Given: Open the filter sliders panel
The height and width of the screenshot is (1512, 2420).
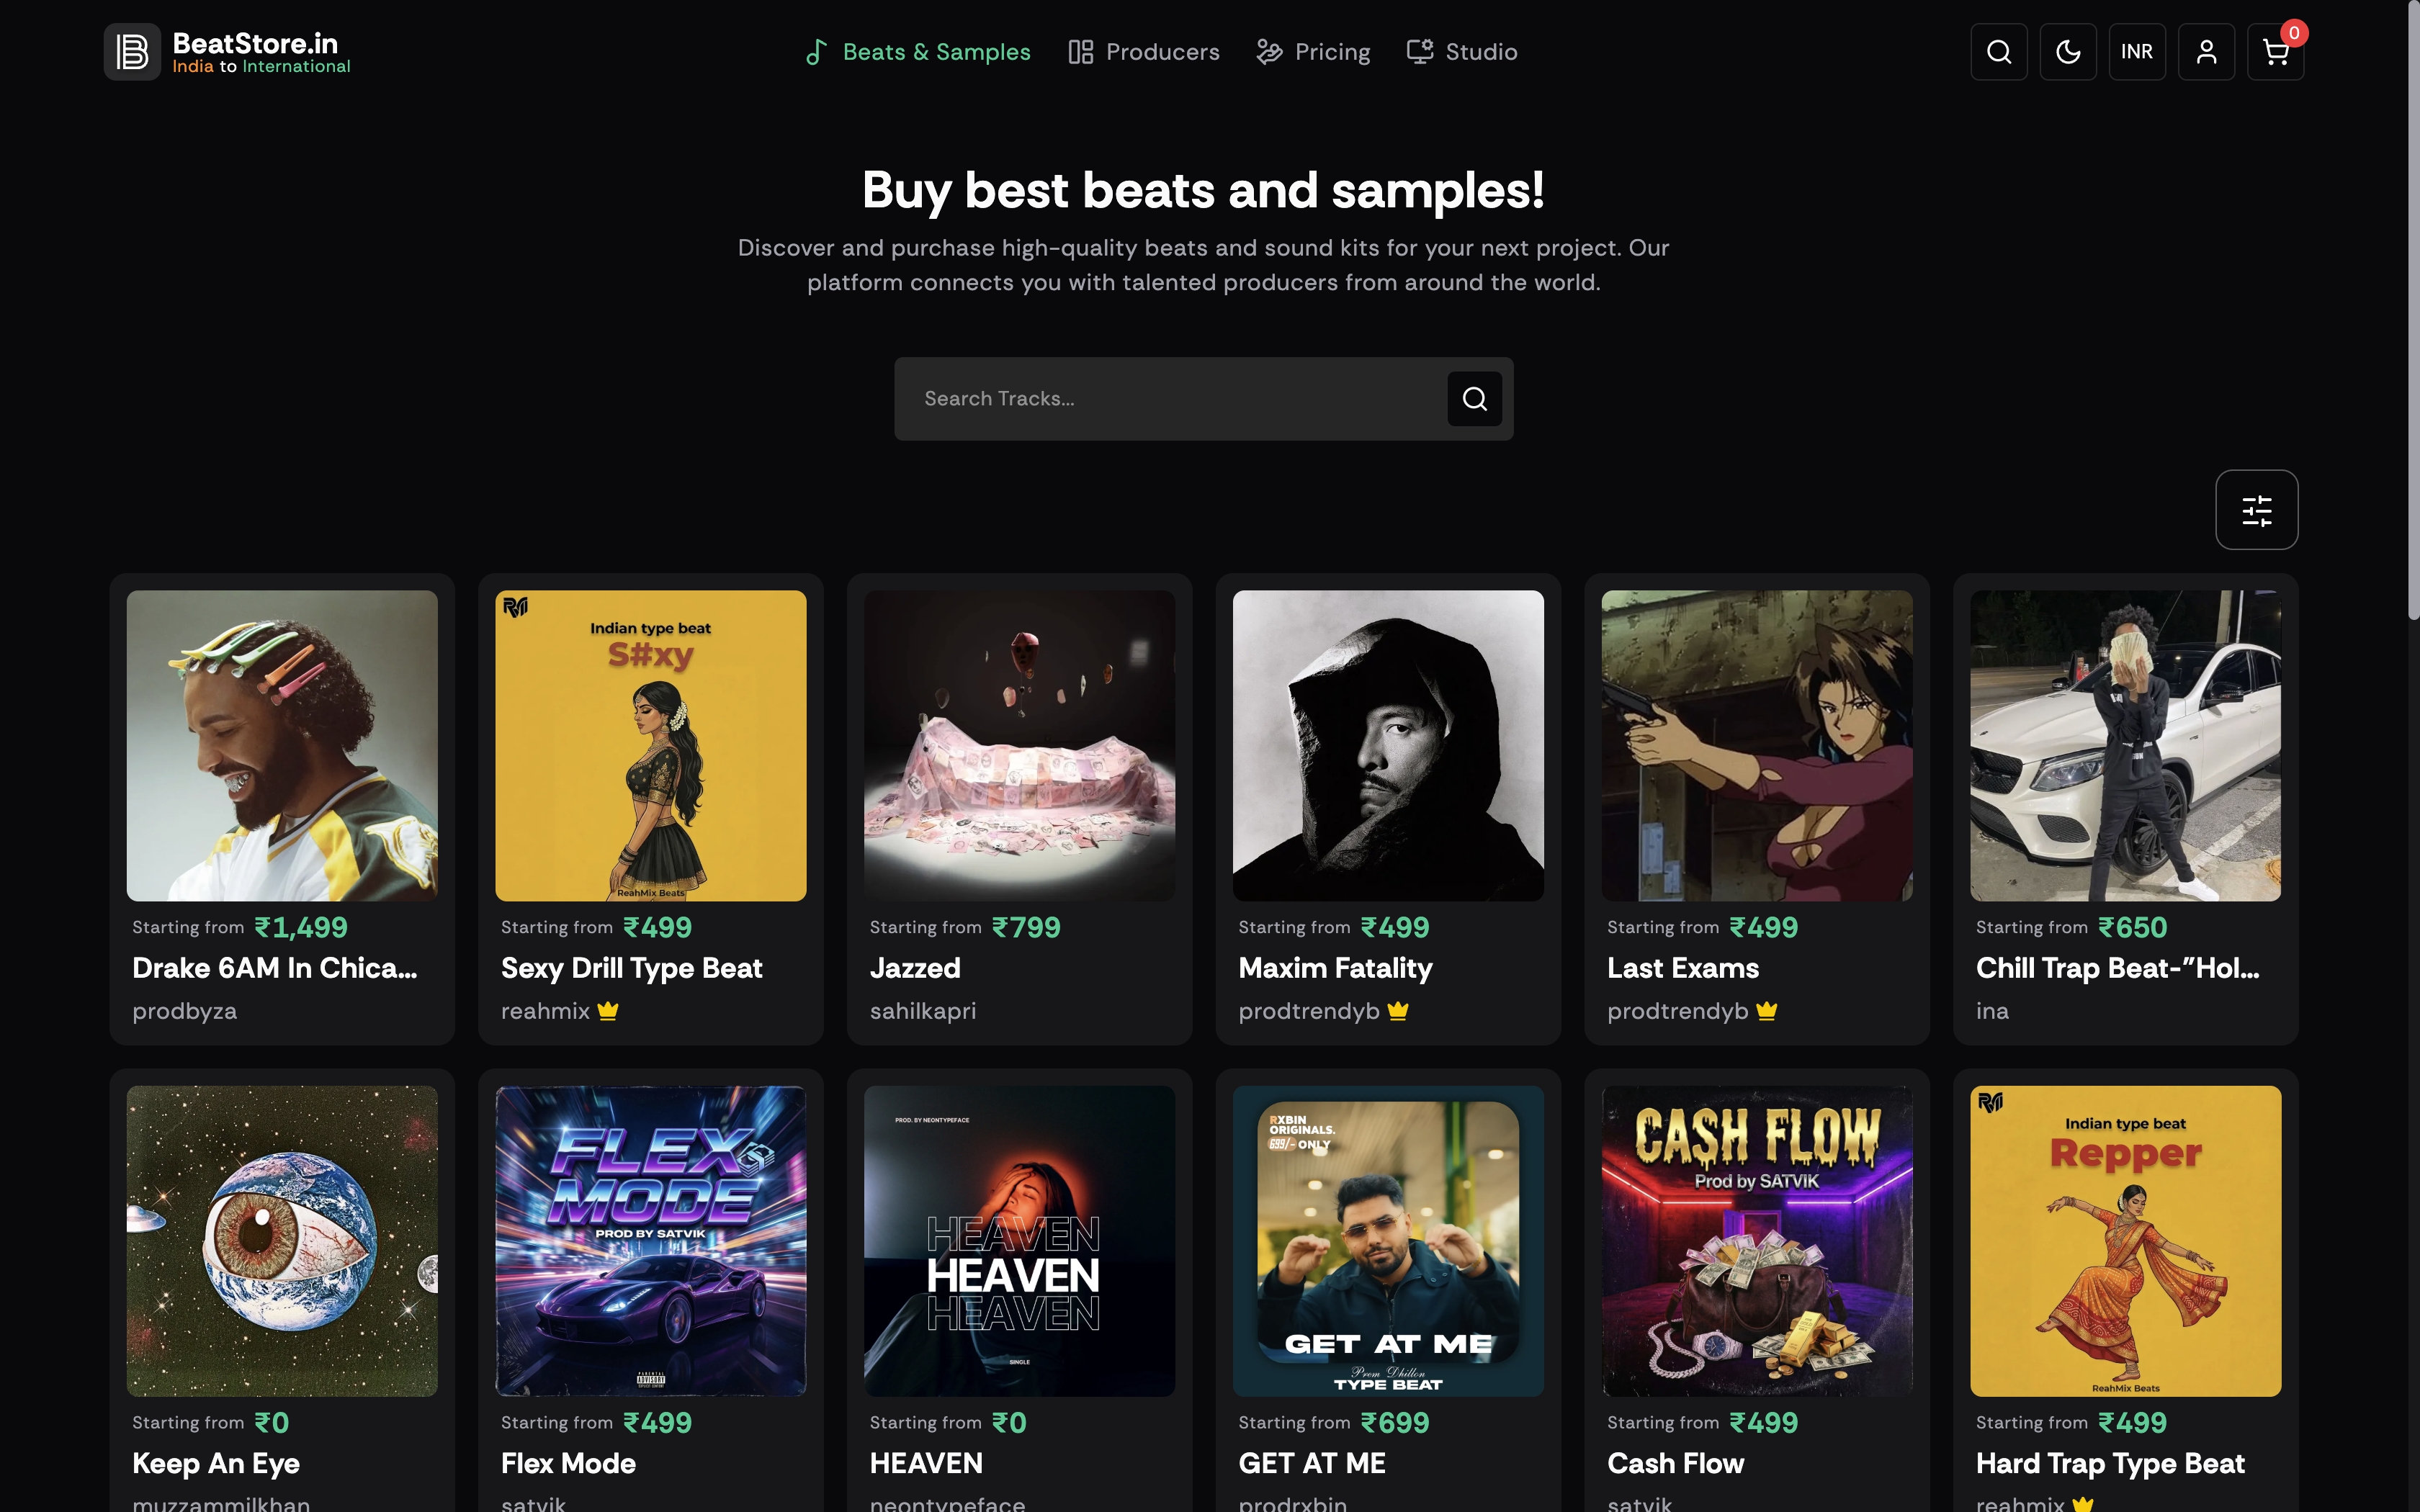Looking at the screenshot, I should [2256, 510].
